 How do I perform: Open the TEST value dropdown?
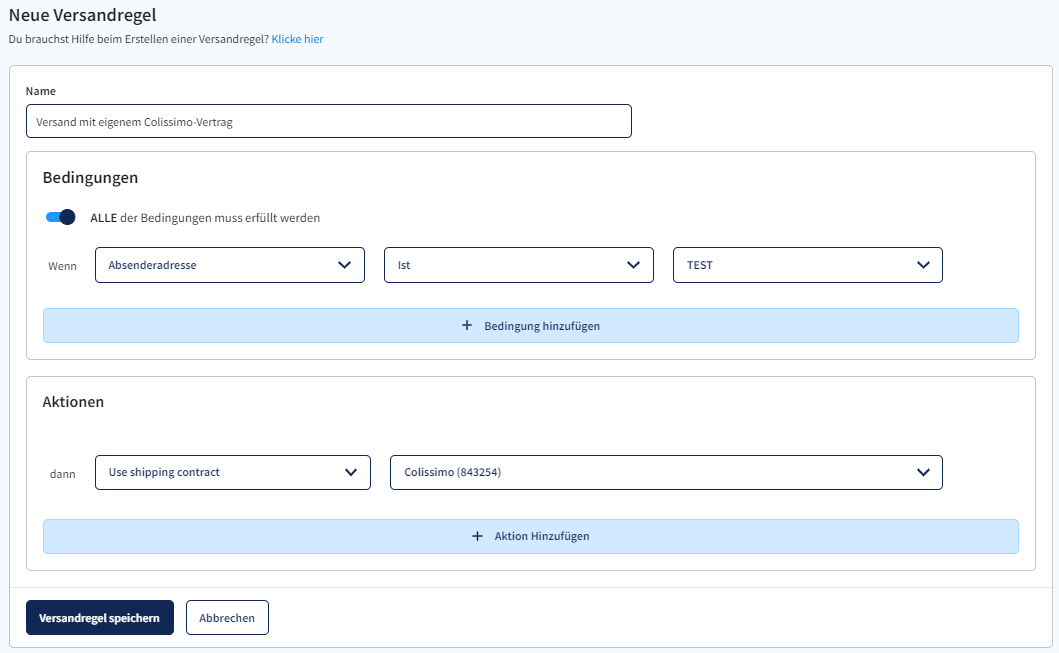tap(808, 265)
